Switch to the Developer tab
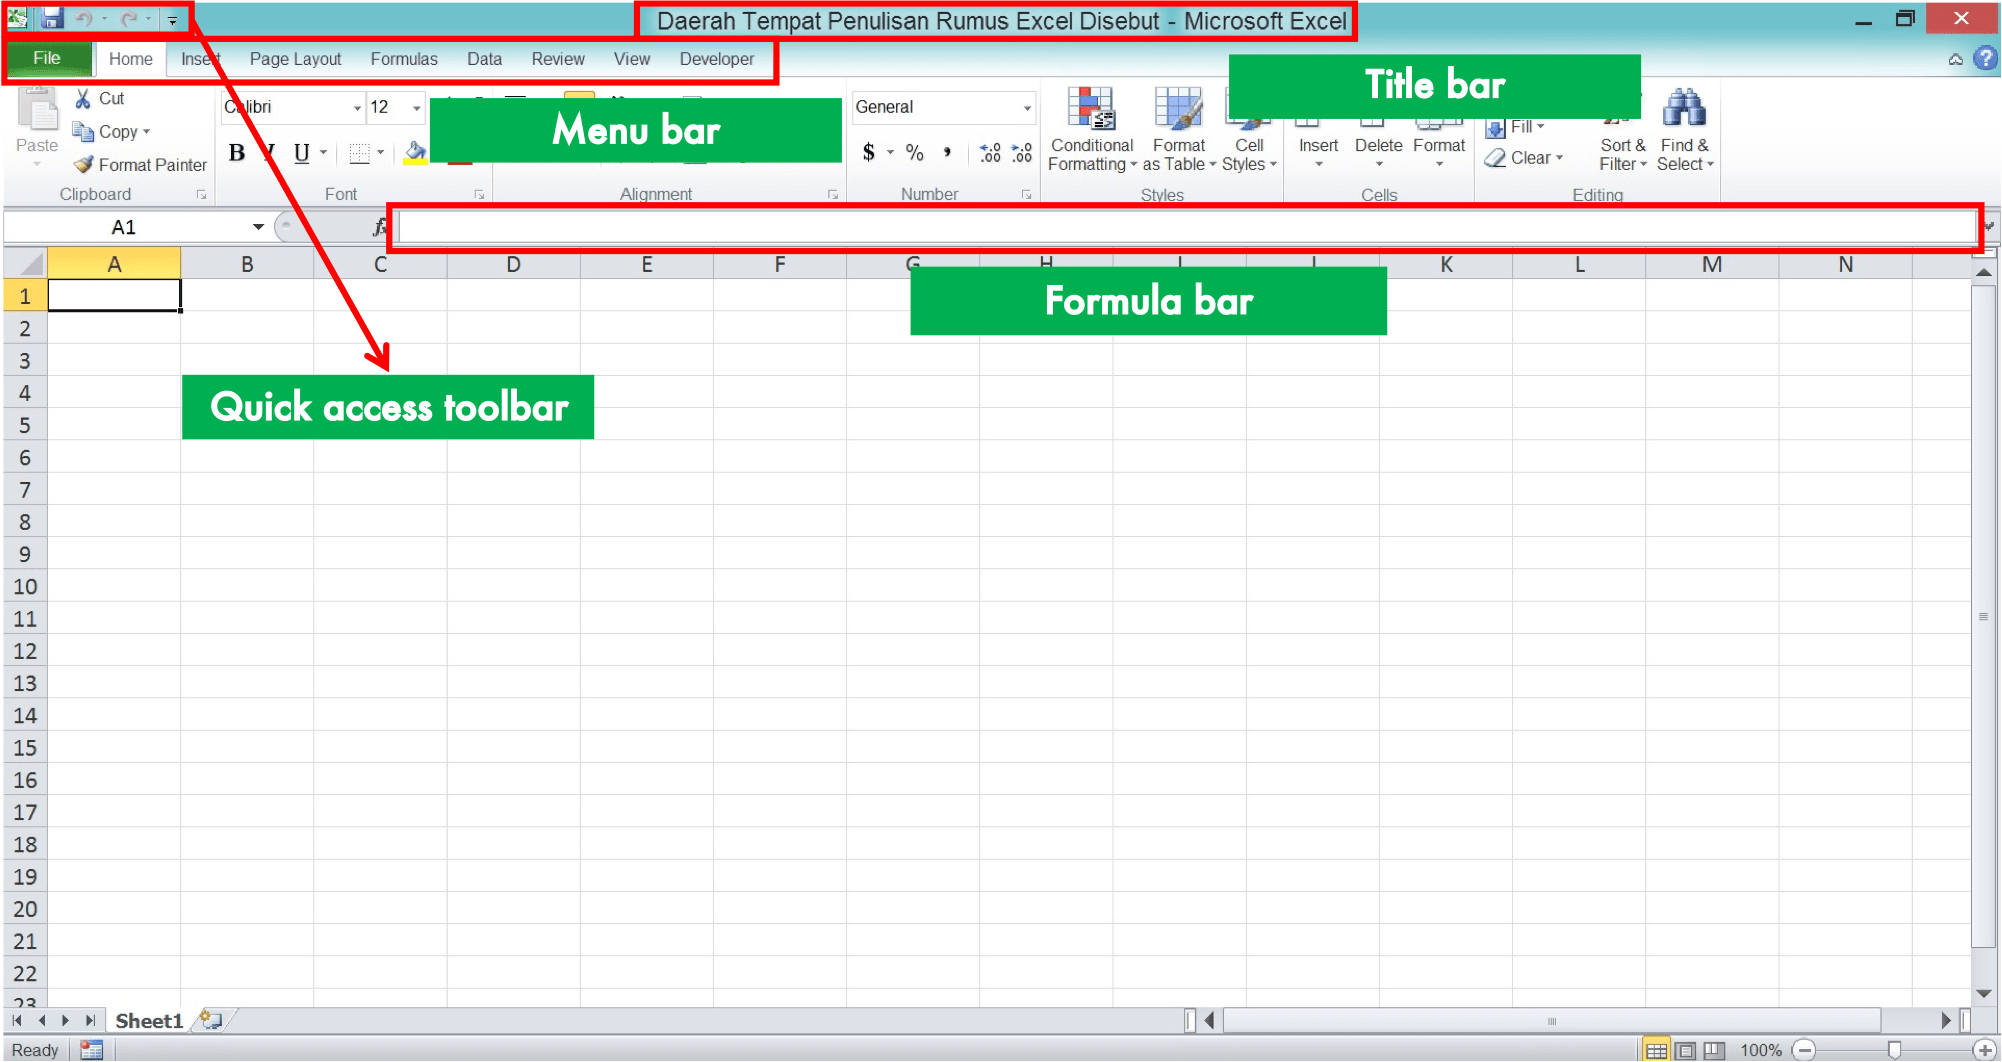The image size is (2002, 1062). coord(717,59)
